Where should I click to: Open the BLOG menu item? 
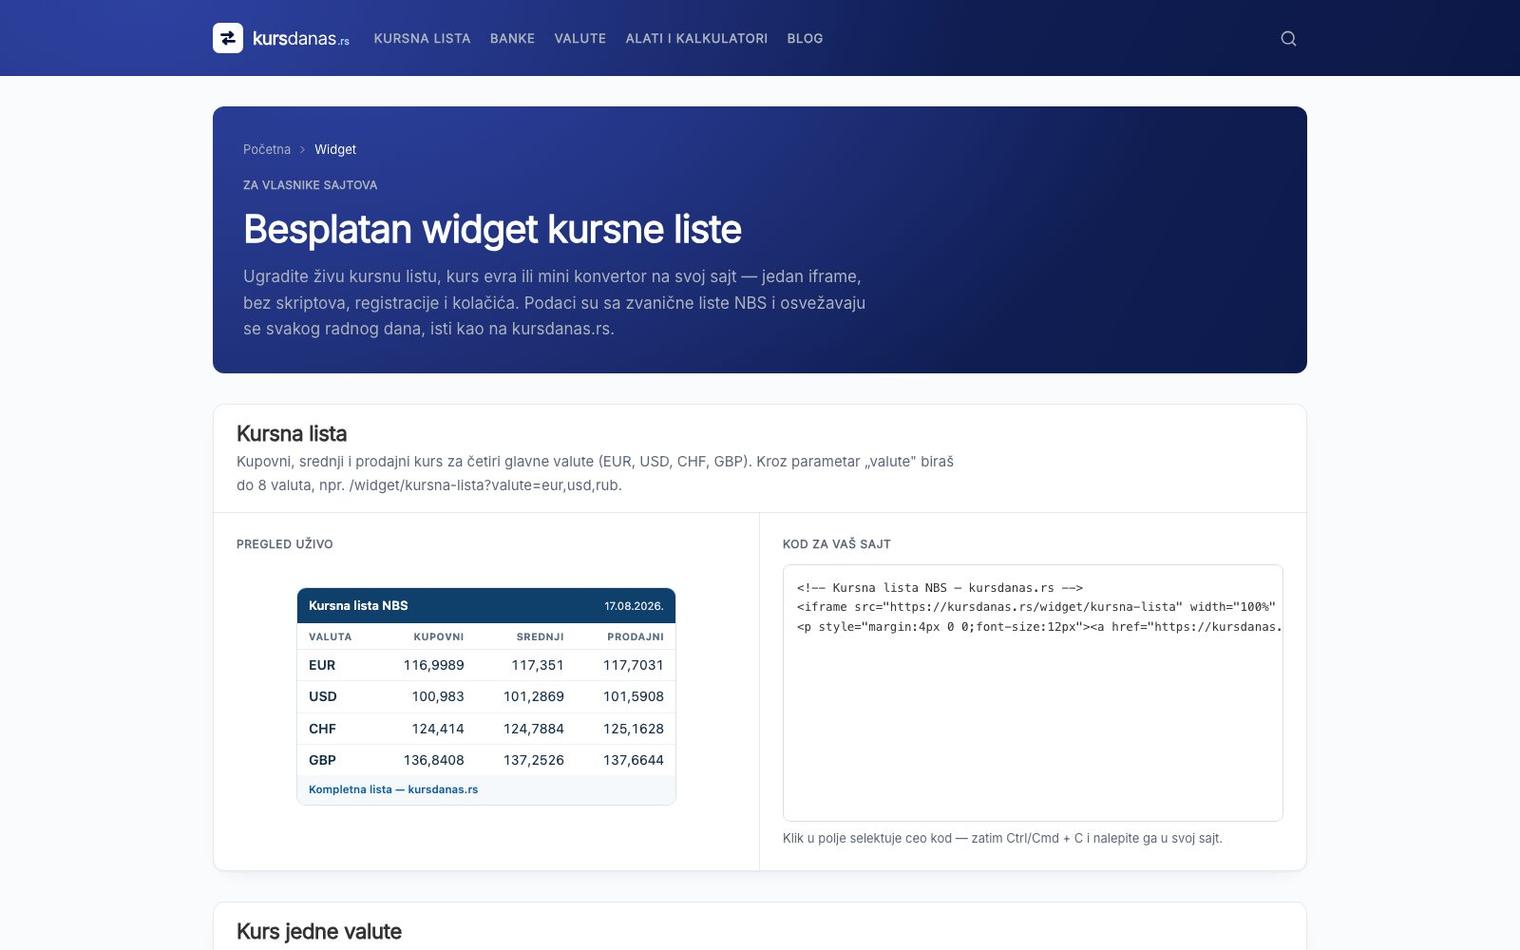[805, 38]
